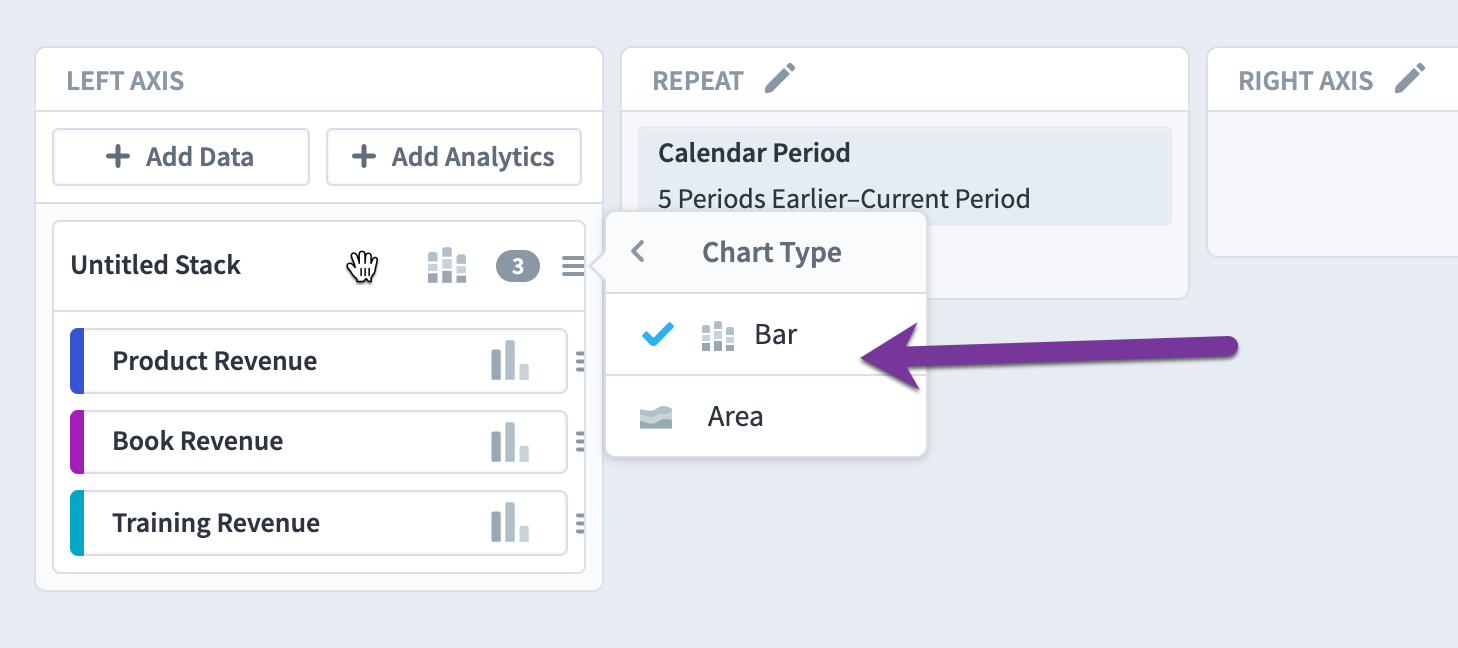Click the purple Book Revenue color swatch
This screenshot has height=648, width=1458.
(77, 442)
